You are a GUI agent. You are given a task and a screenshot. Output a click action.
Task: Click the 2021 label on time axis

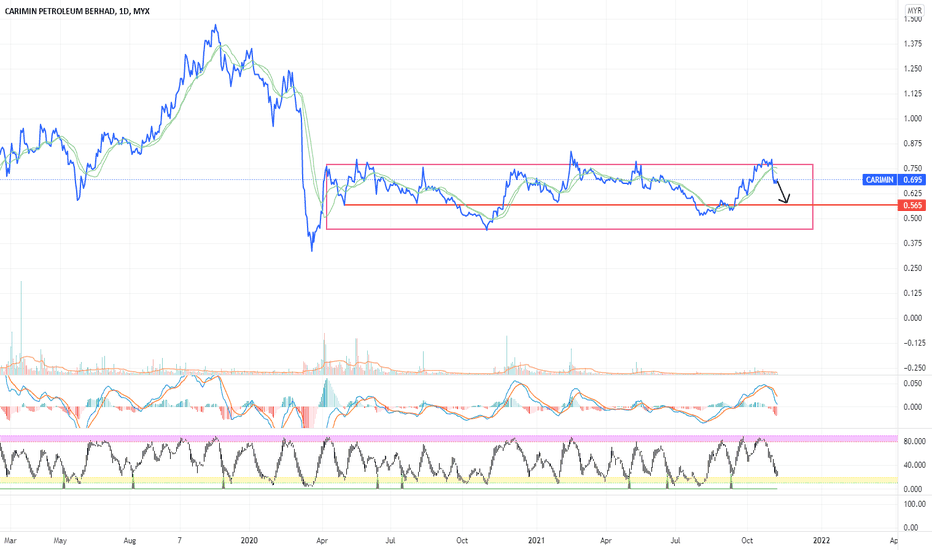click(x=536, y=541)
